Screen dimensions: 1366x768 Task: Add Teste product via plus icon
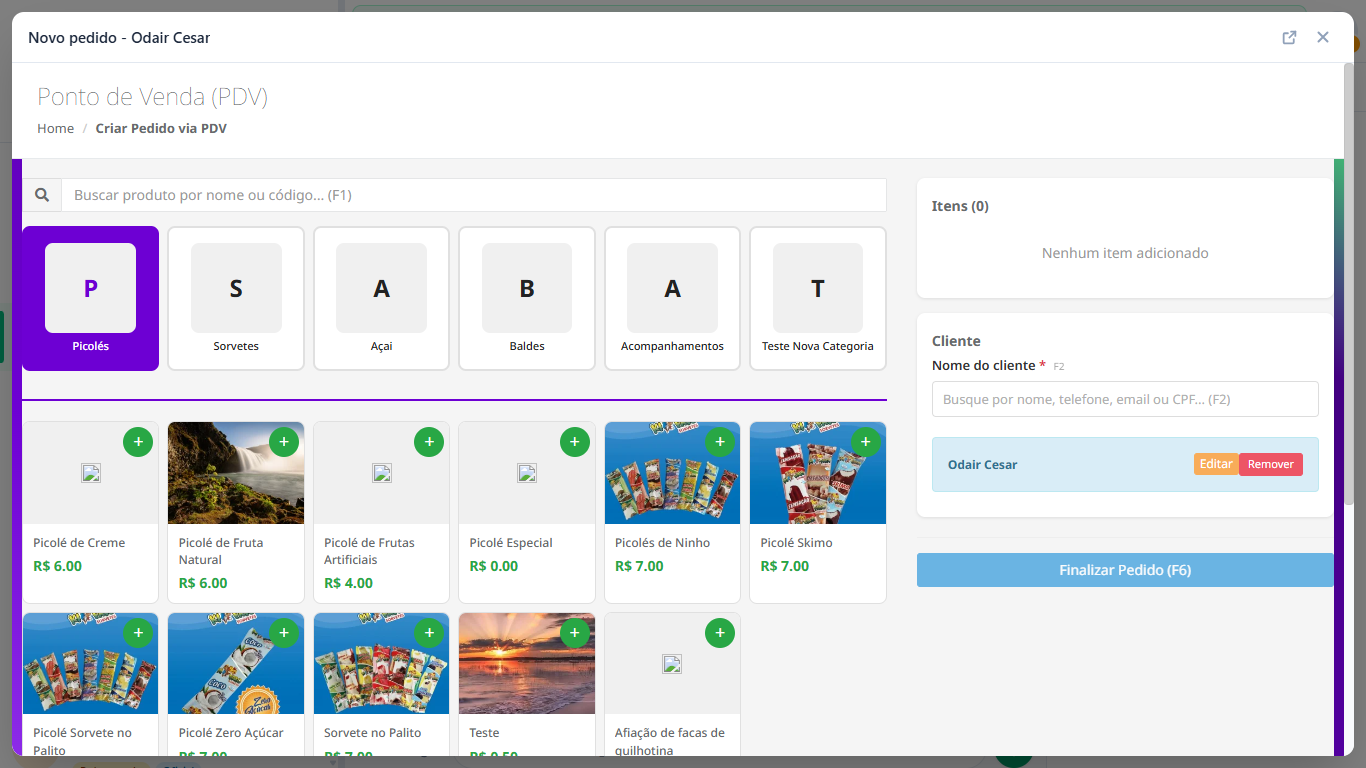pos(575,633)
